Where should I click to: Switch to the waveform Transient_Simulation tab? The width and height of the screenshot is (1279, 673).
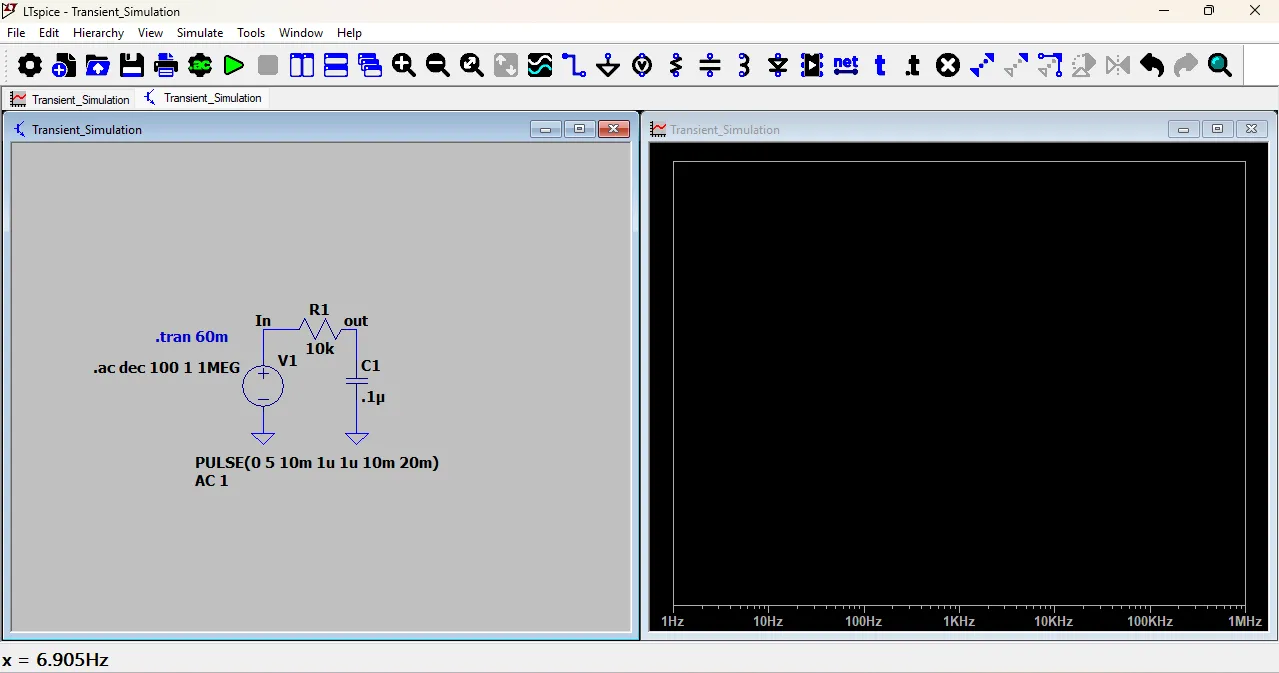(69, 99)
